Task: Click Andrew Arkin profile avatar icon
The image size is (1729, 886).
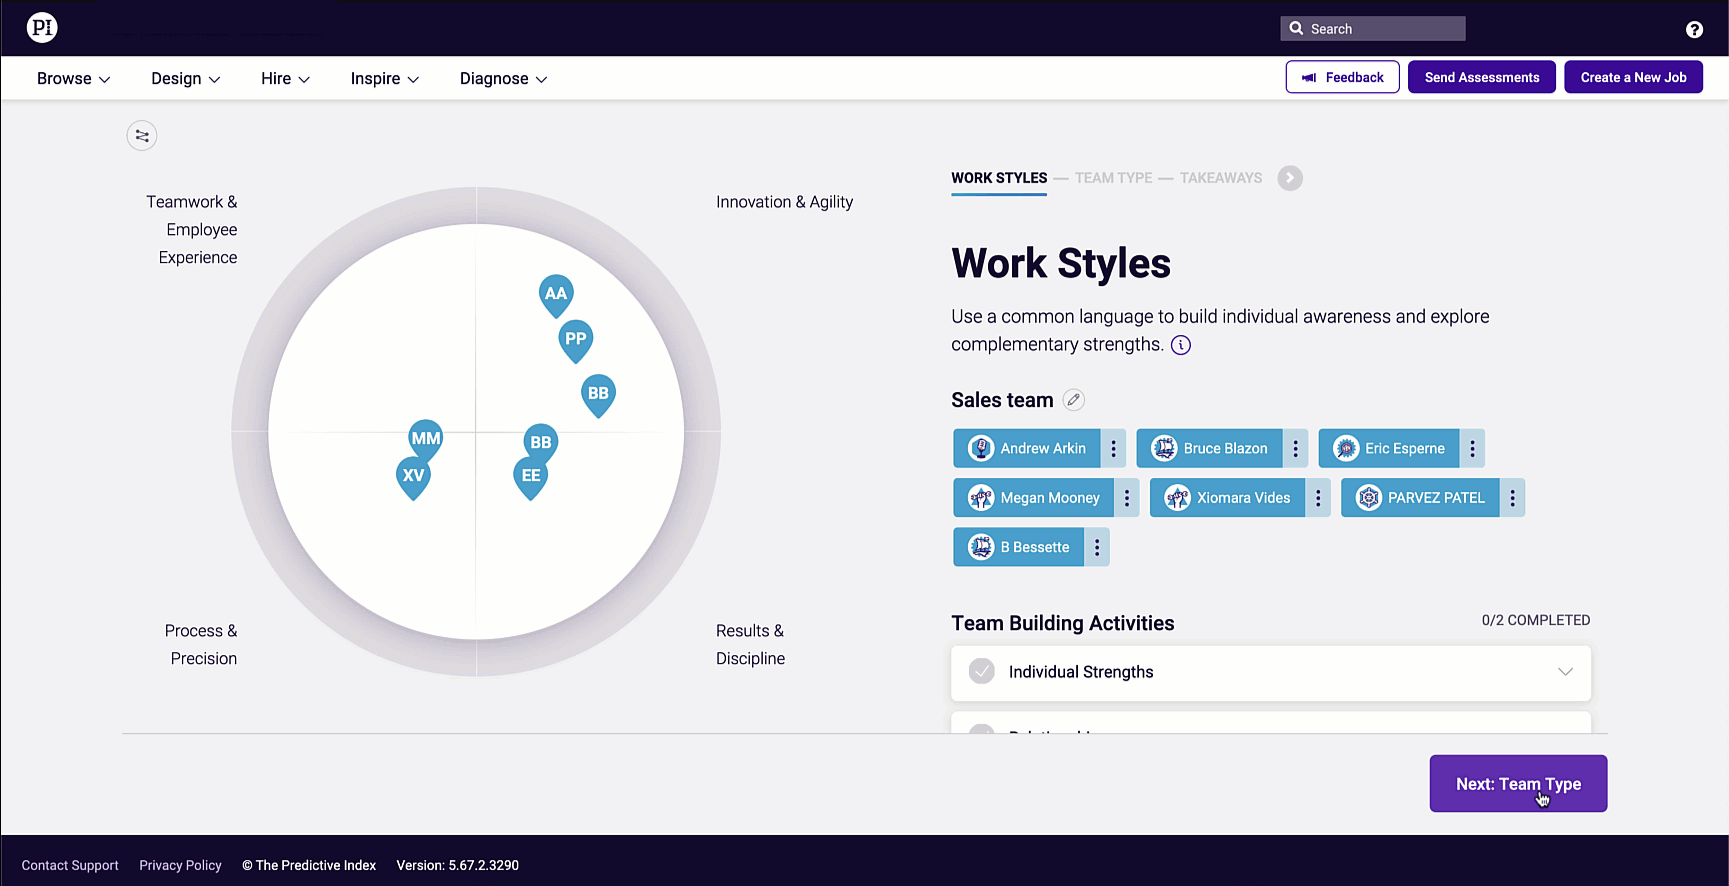Action: click(981, 448)
